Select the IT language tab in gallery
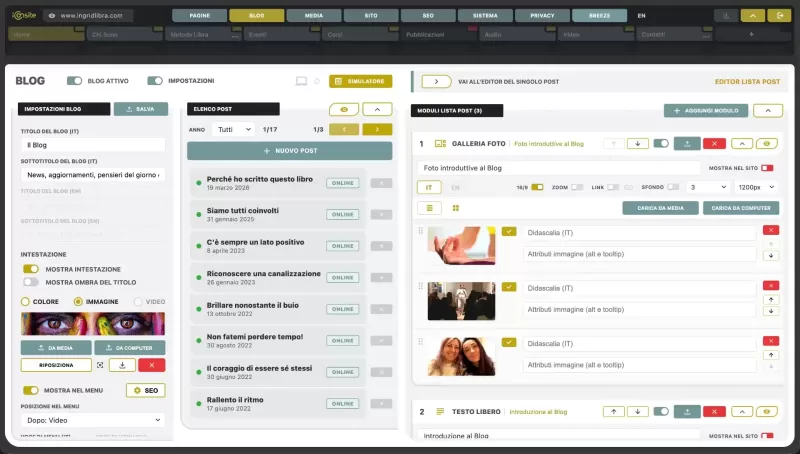800x454 pixels. click(429, 188)
